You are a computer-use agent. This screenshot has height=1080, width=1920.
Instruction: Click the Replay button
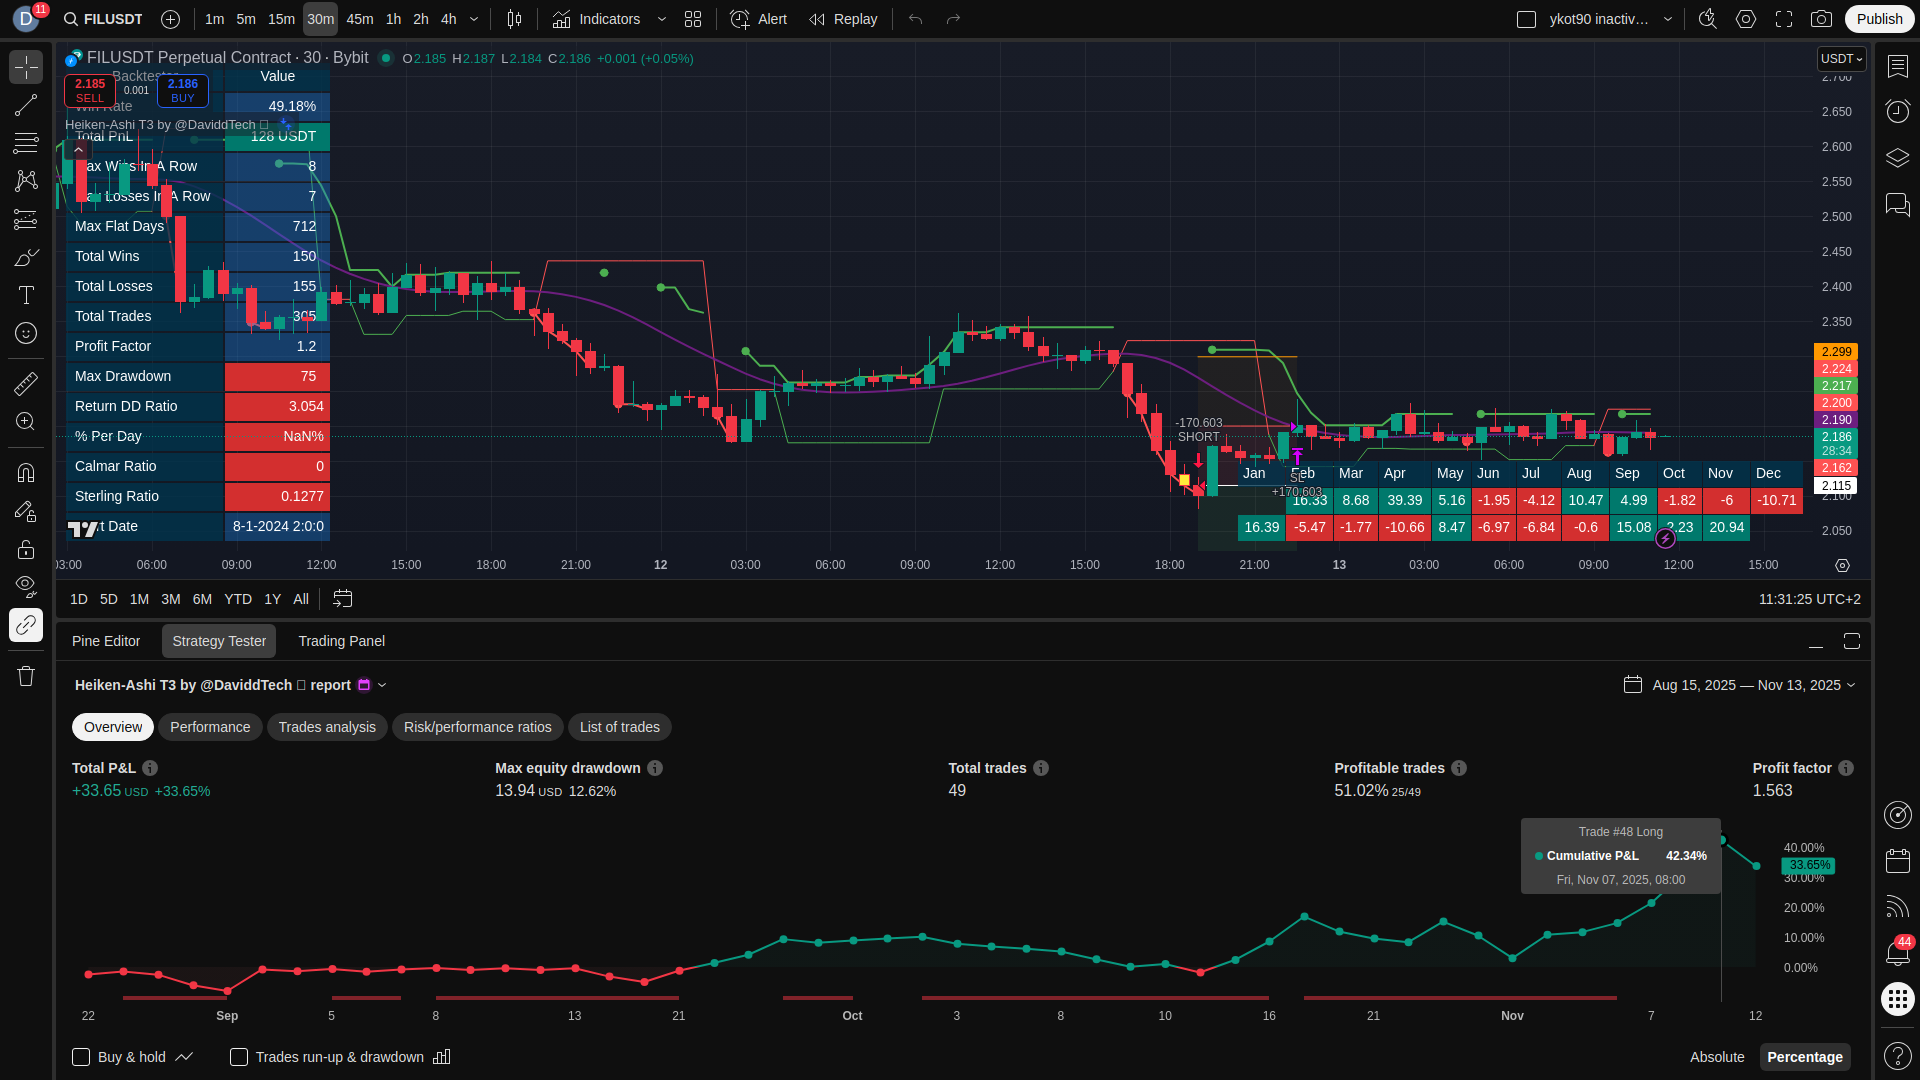(x=843, y=19)
